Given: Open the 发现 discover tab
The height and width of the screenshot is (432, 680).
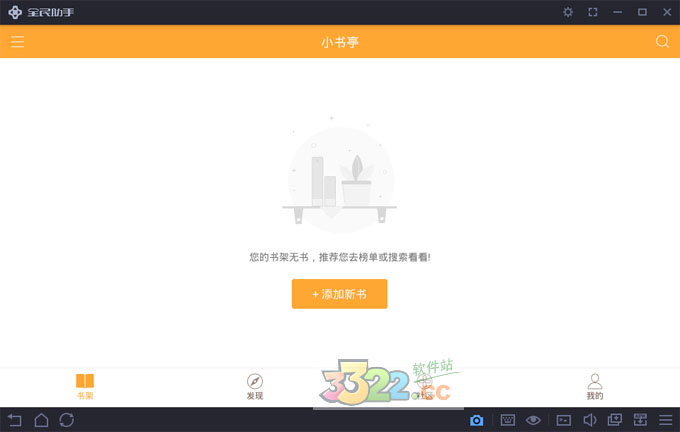Looking at the screenshot, I should click(x=255, y=386).
